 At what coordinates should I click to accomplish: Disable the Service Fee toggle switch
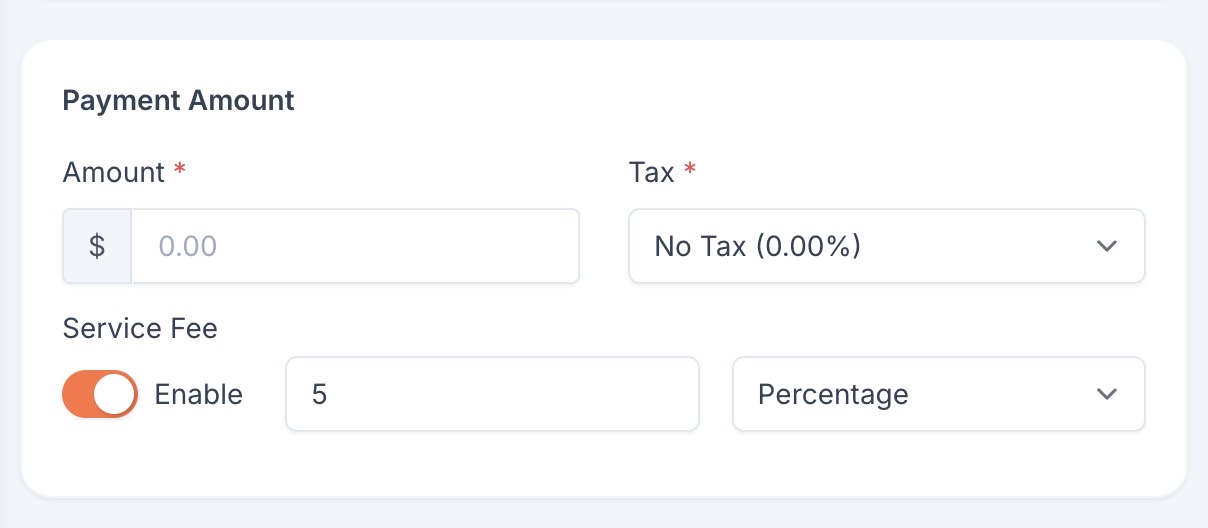pyautogui.click(x=100, y=394)
